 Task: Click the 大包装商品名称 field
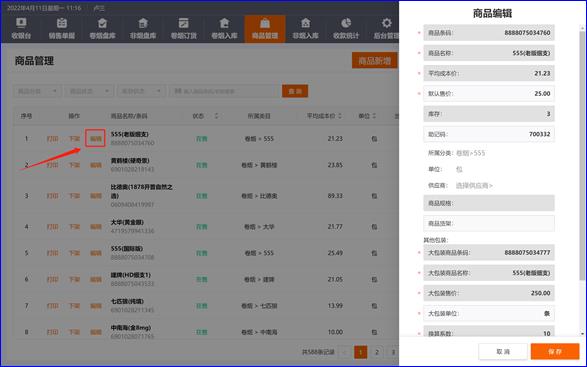[489, 273]
